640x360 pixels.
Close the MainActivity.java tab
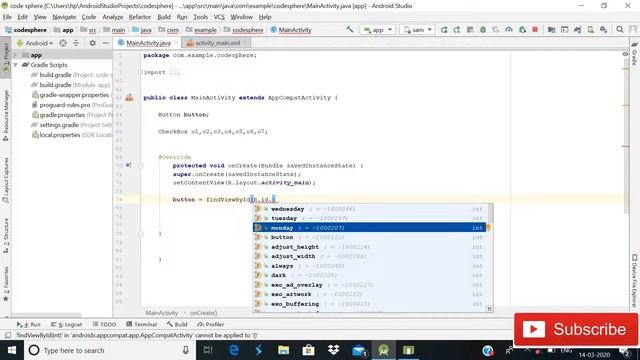[176, 43]
